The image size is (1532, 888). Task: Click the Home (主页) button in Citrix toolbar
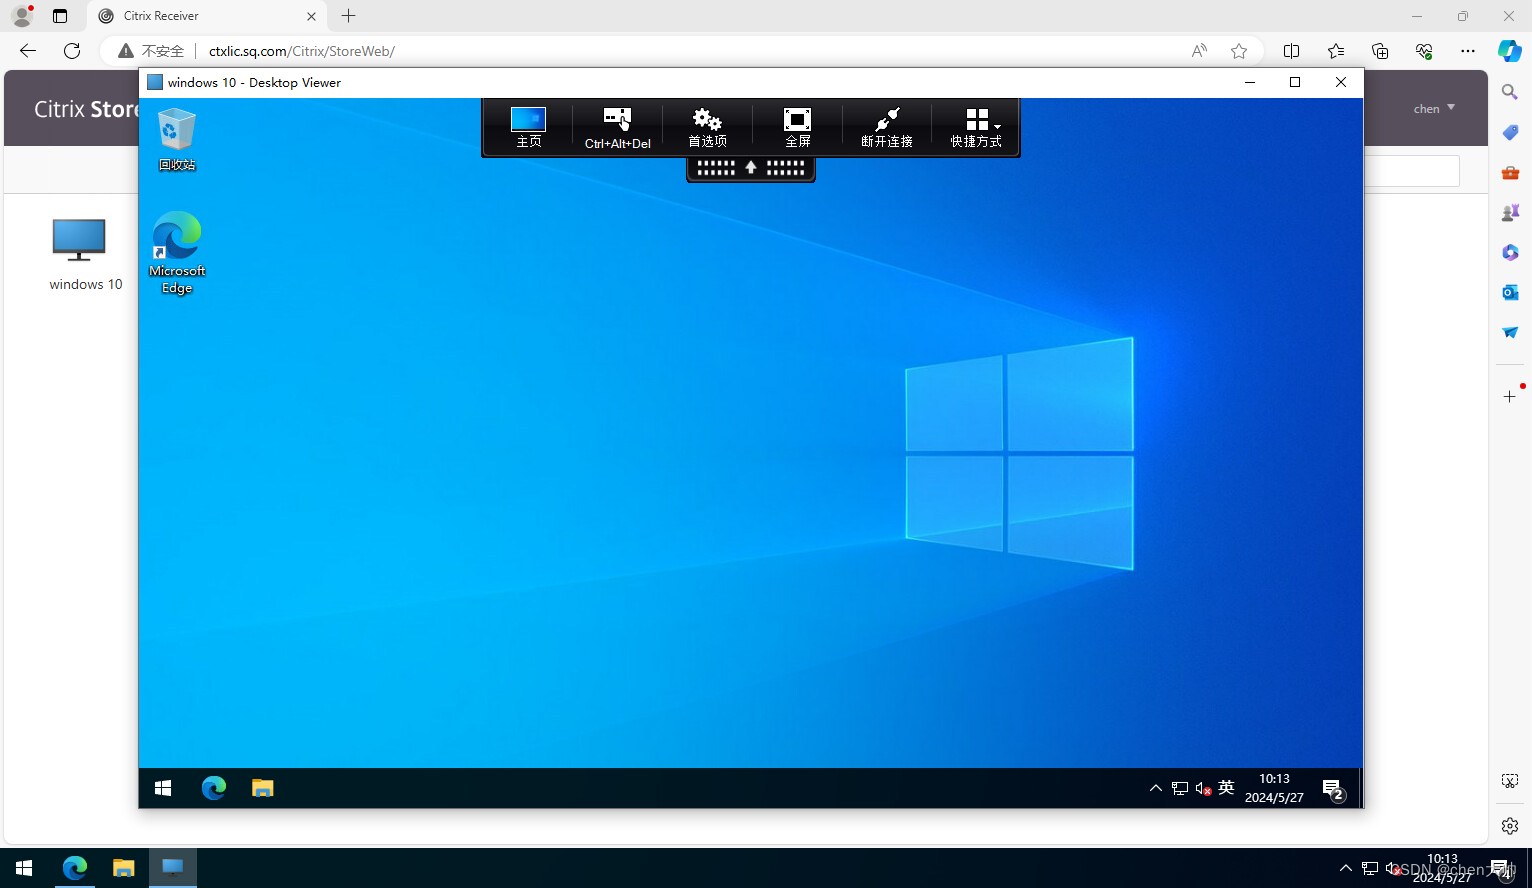pyautogui.click(x=528, y=127)
